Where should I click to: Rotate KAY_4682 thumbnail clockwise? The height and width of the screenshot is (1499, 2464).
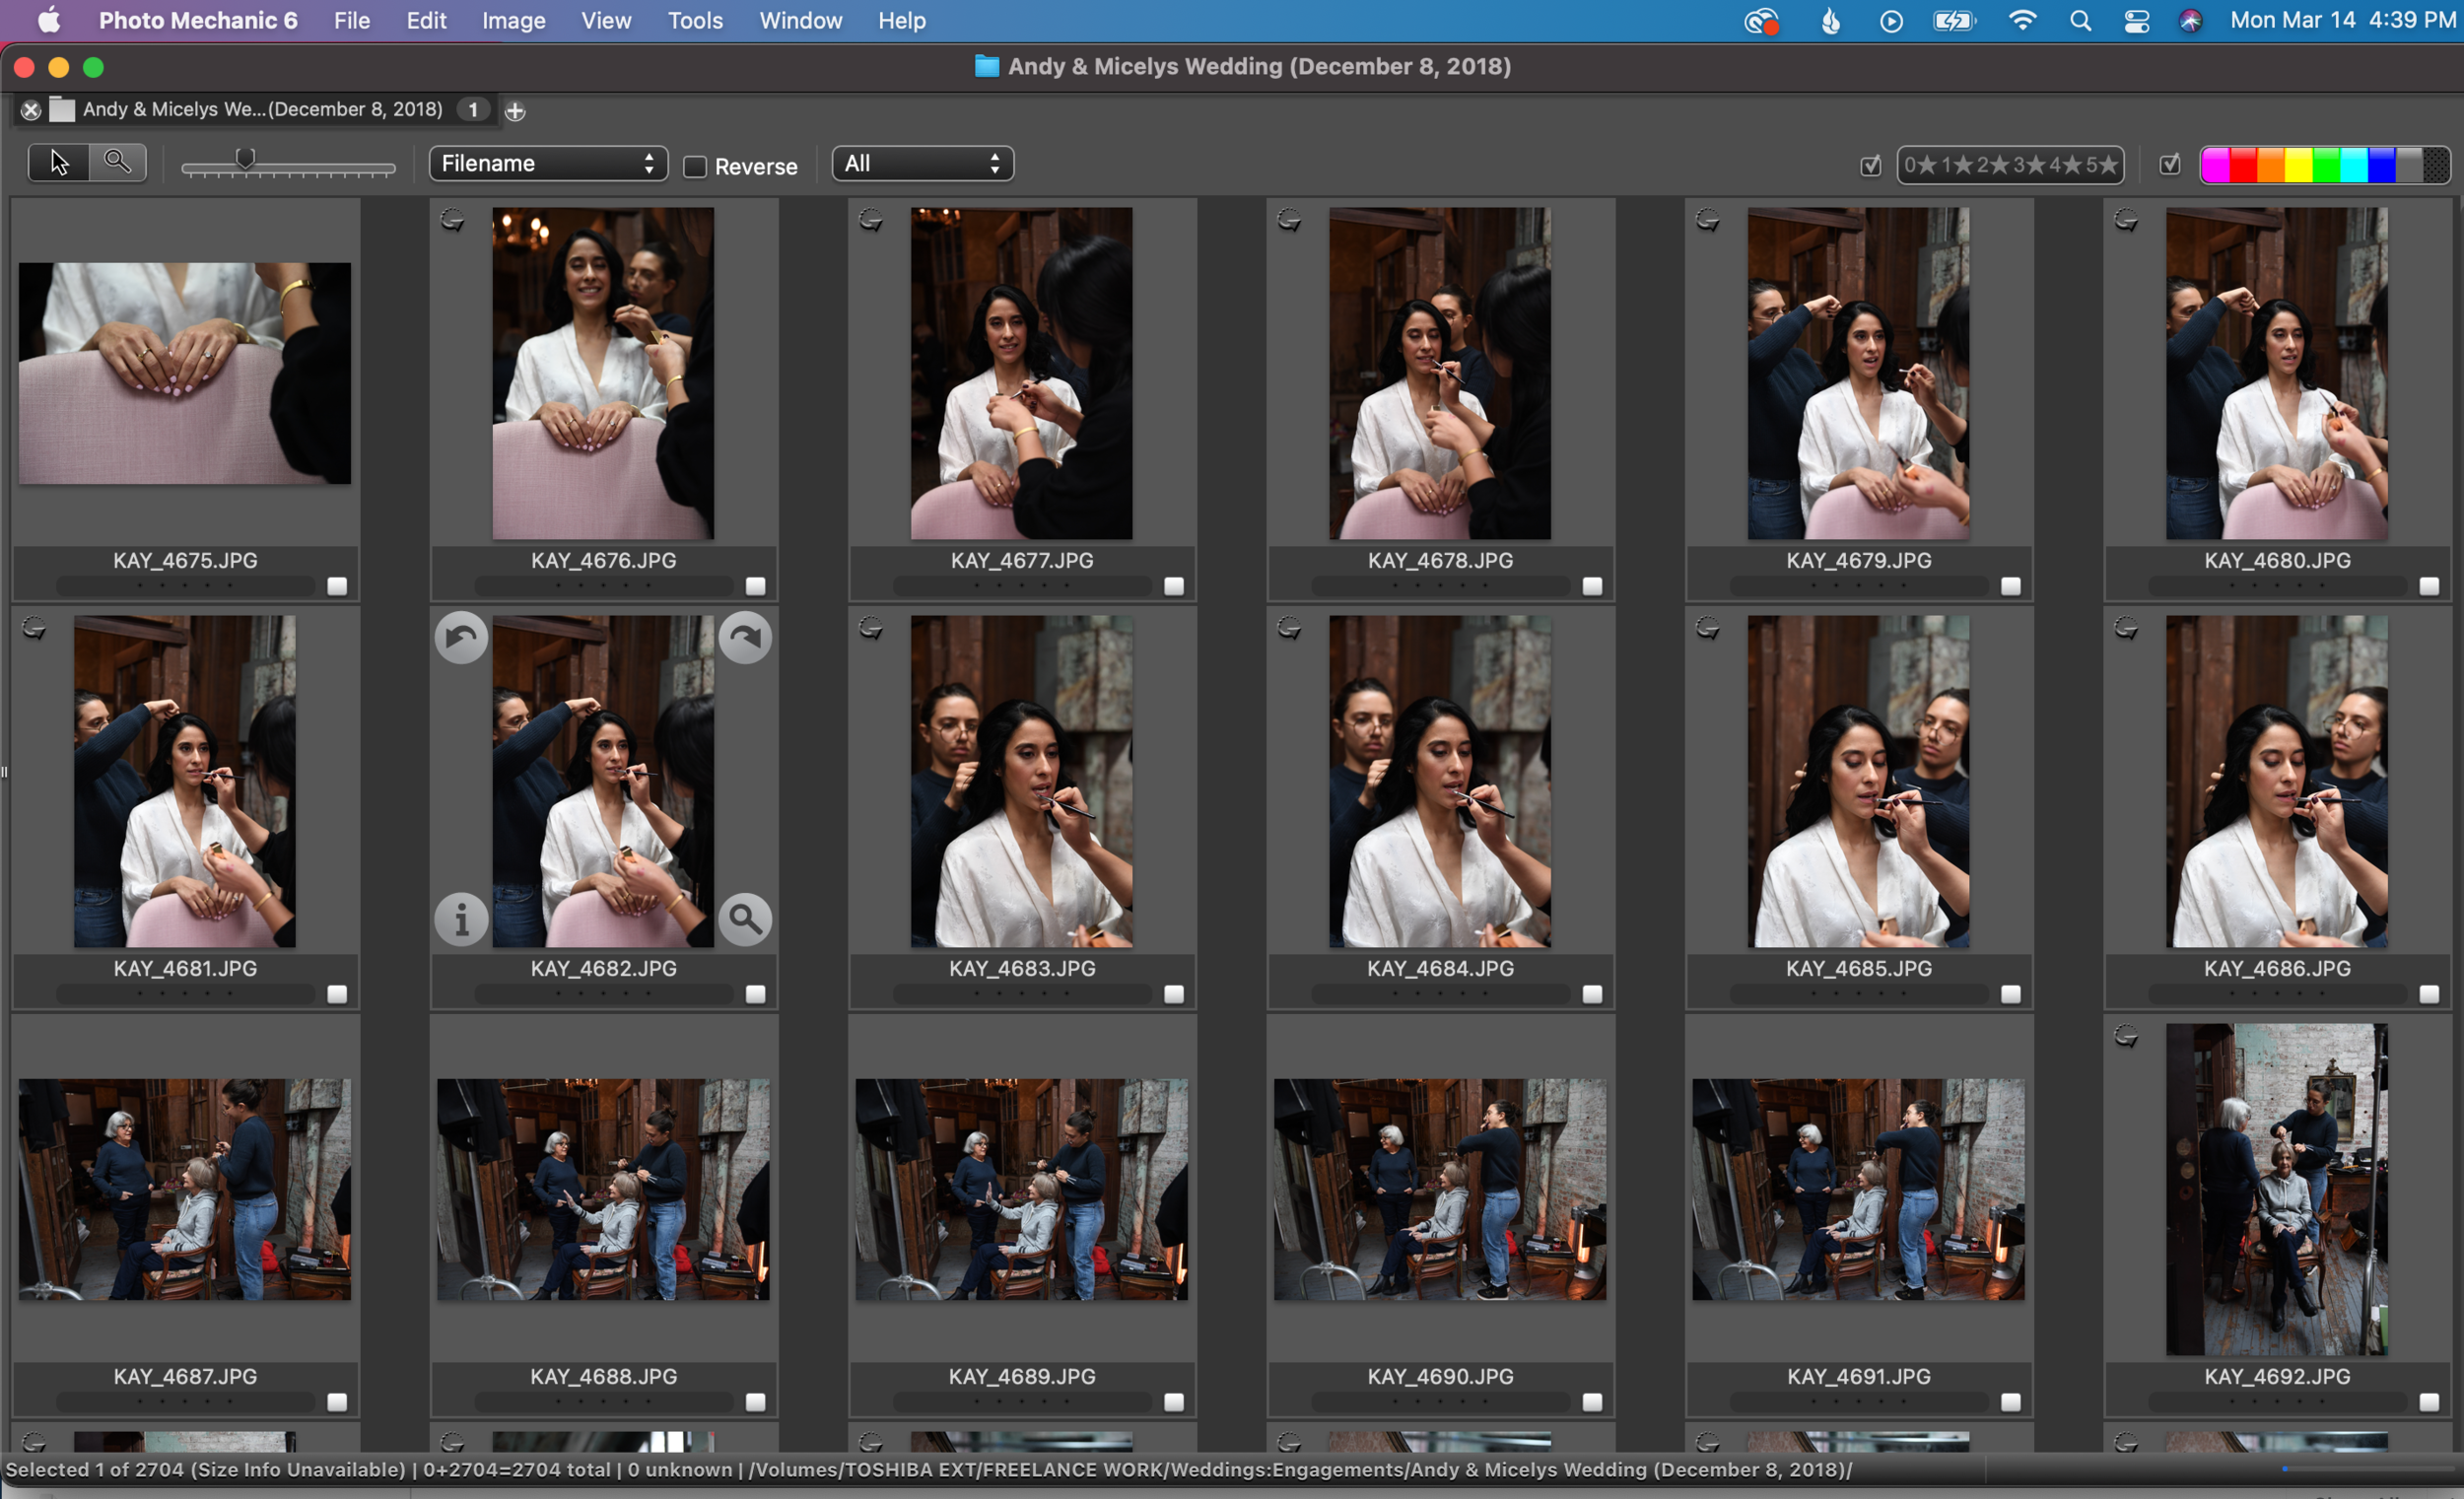click(x=745, y=637)
